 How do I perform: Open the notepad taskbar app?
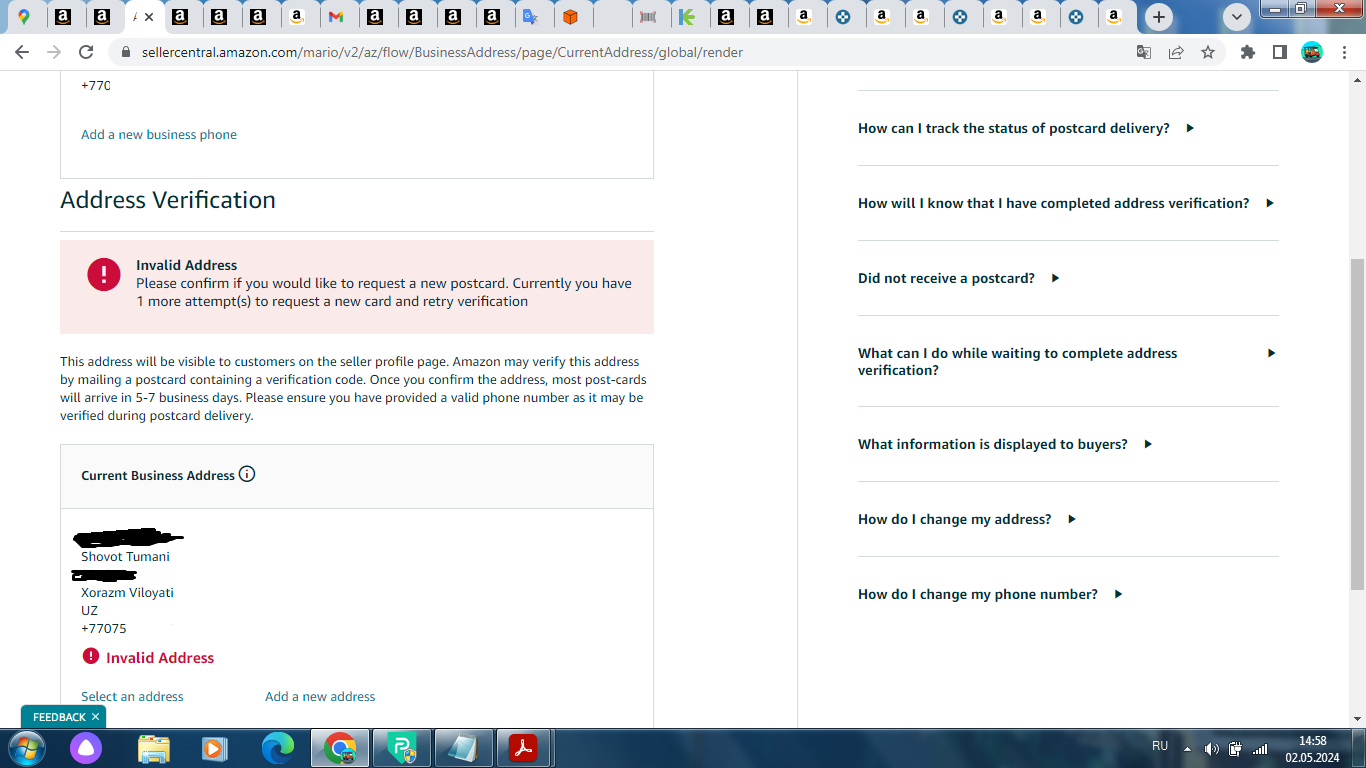click(x=463, y=748)
